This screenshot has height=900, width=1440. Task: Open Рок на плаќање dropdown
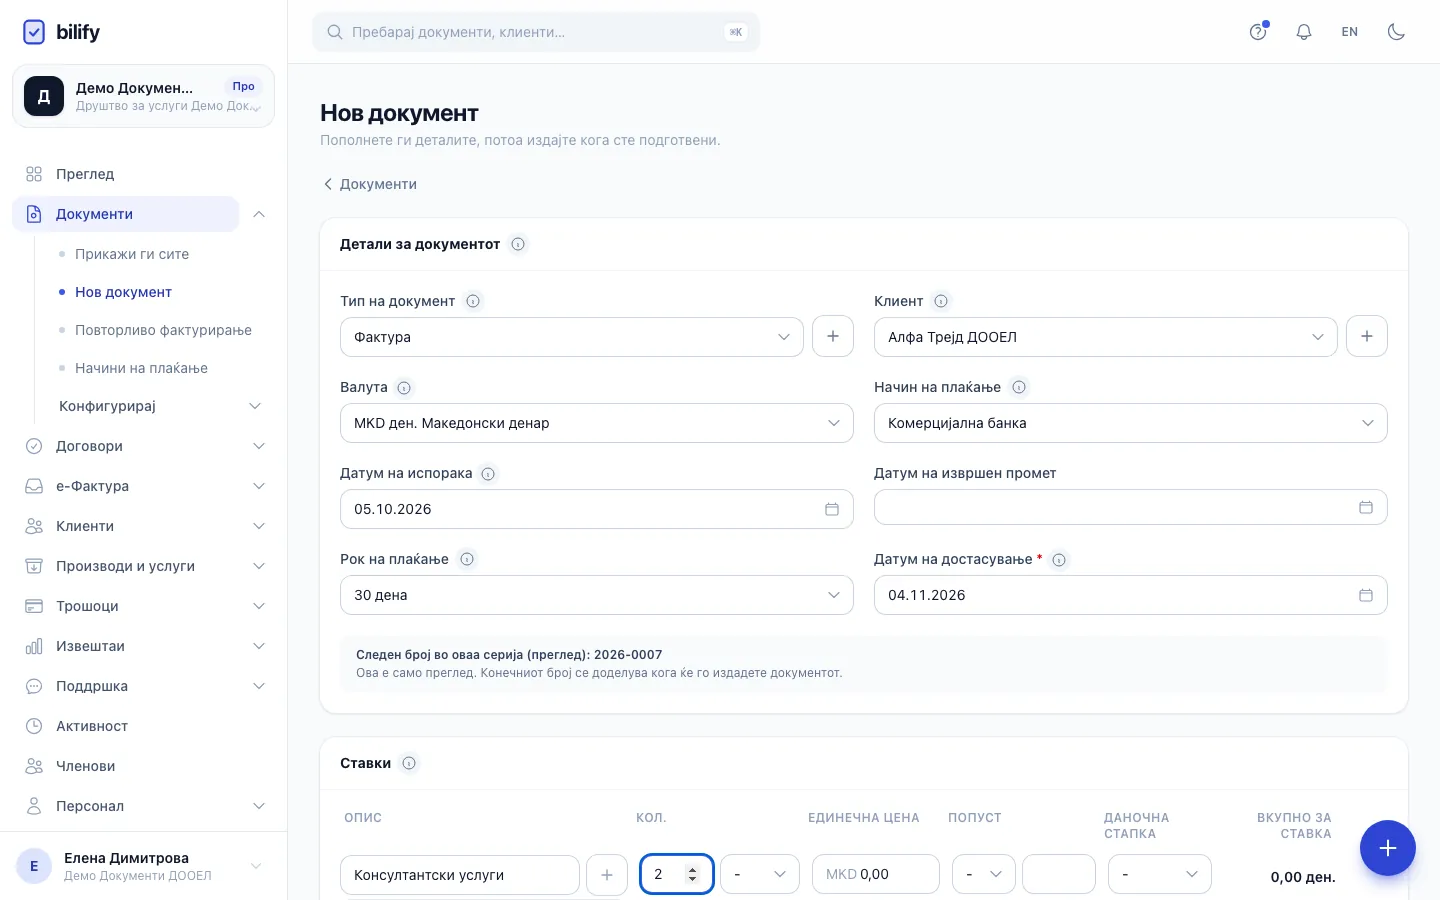coord(597,595)
